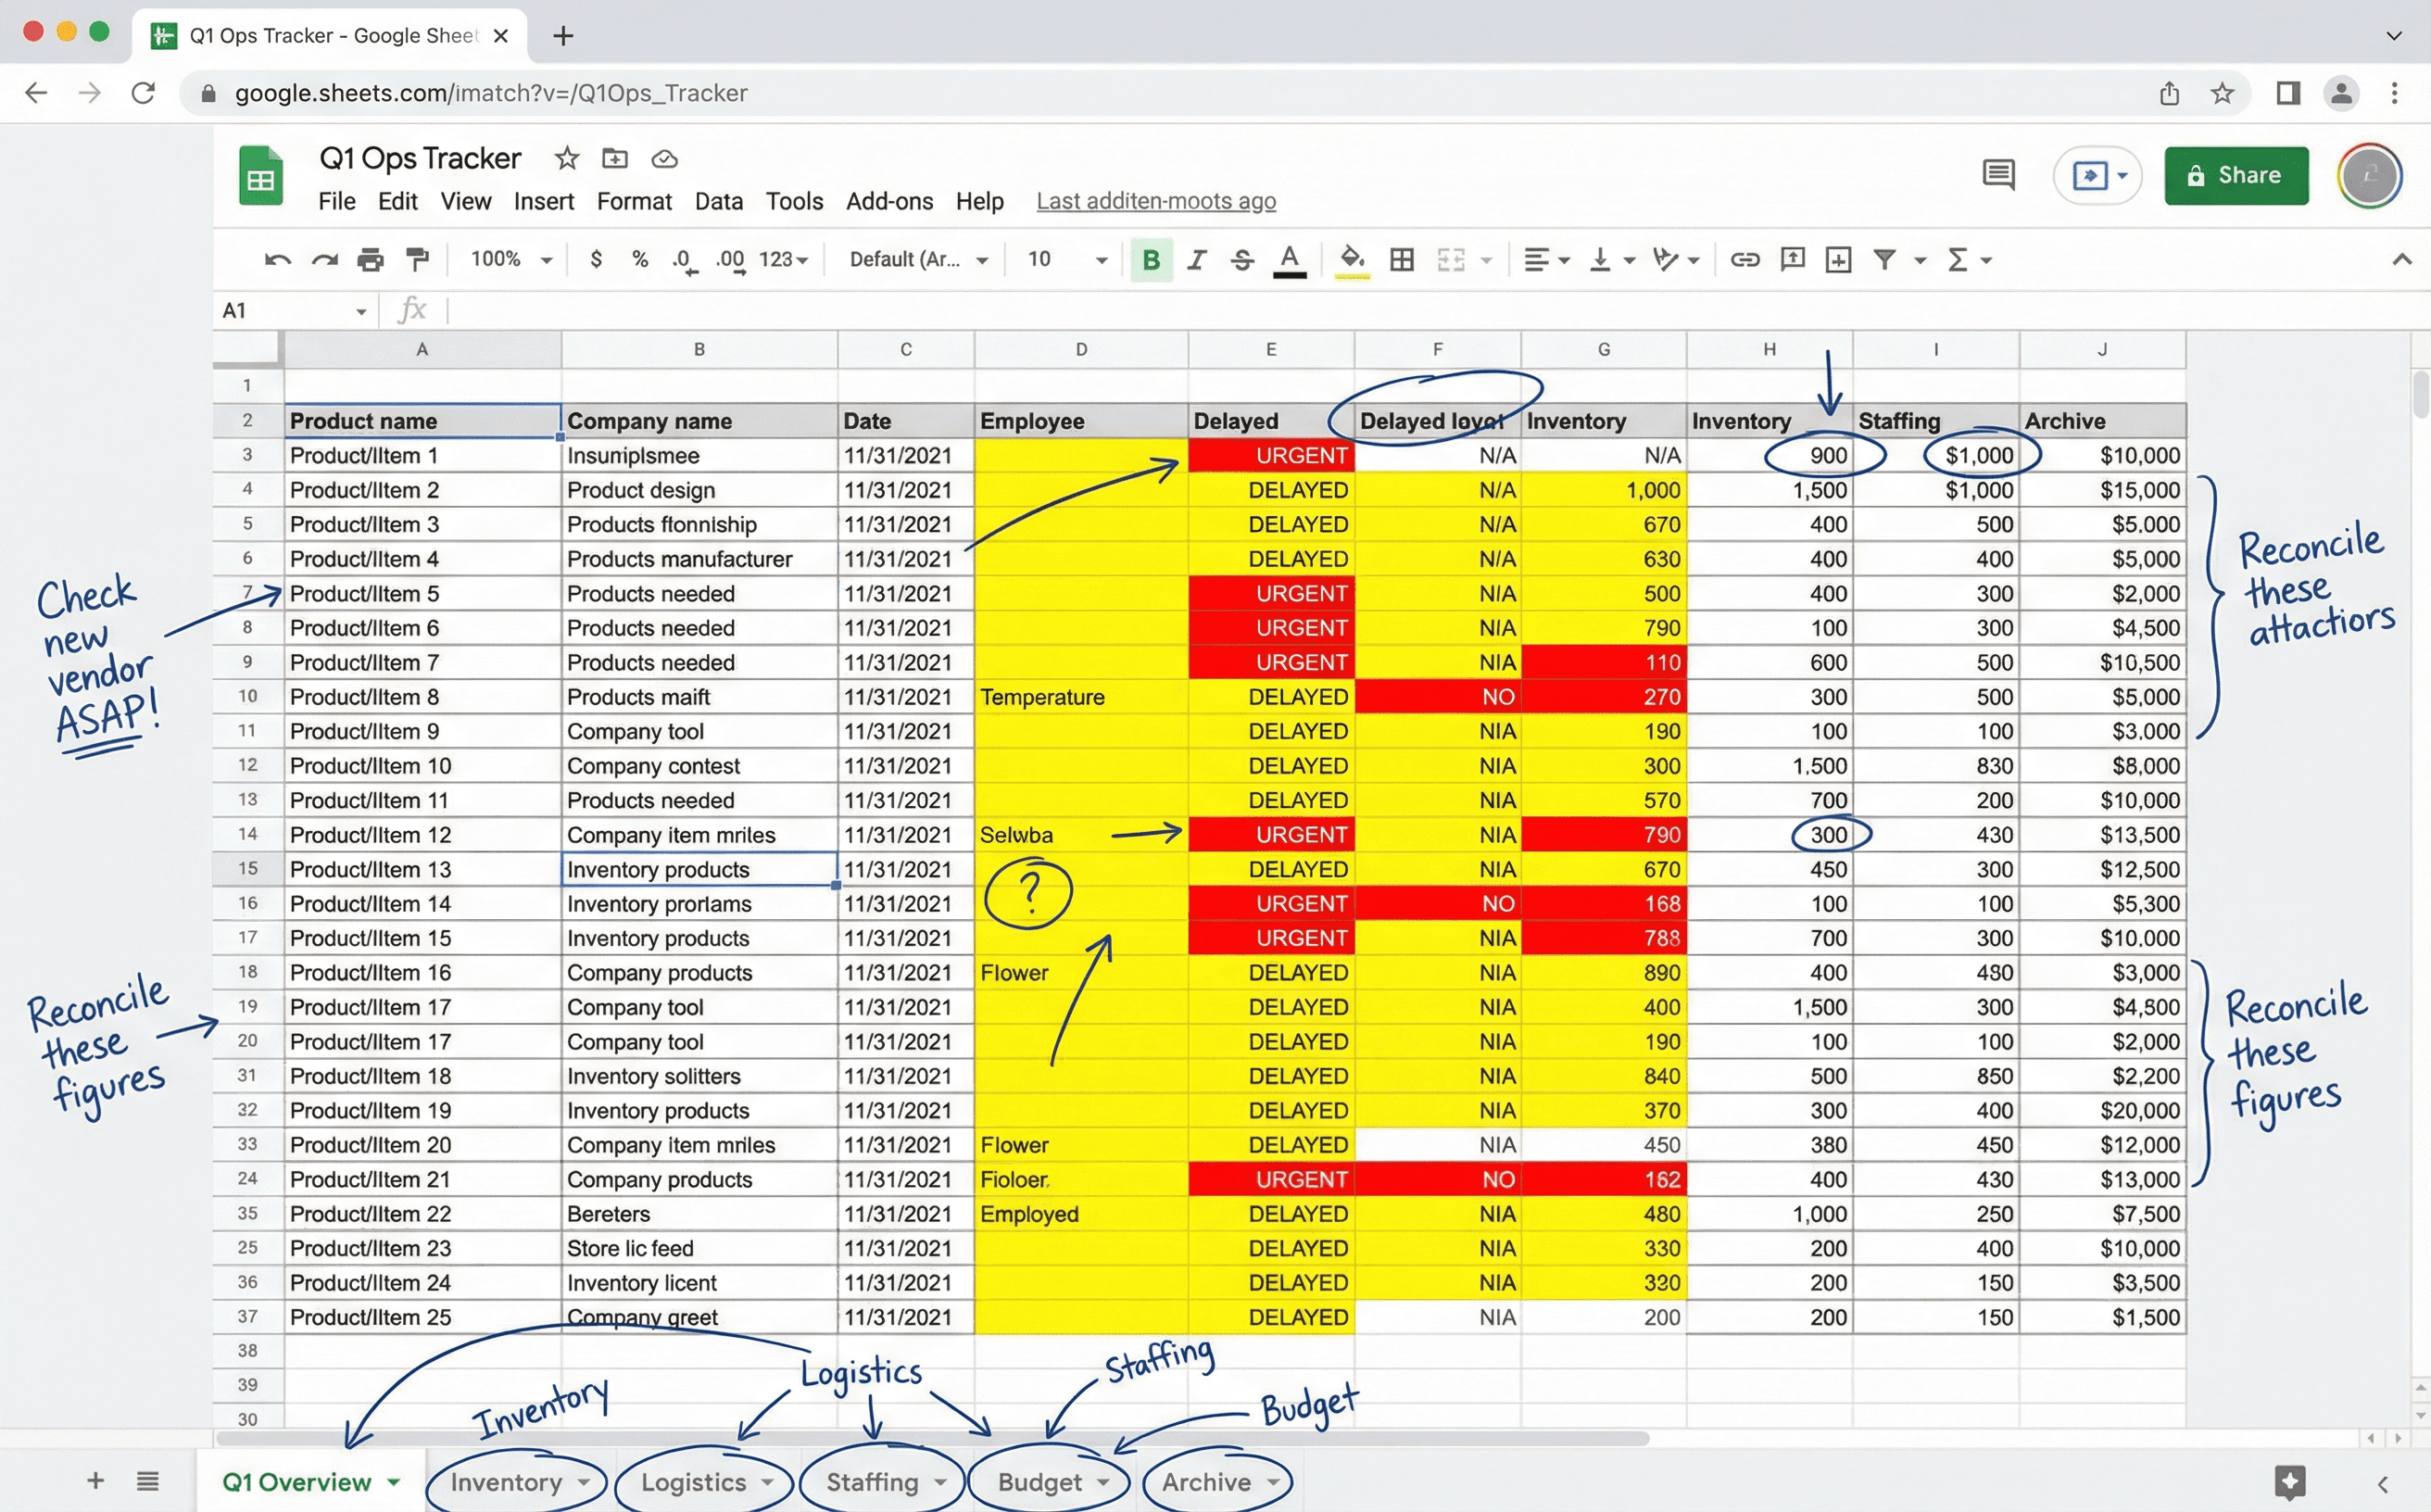Apply strikethrough formatting
Screen dimensions: 2431x1512
[1242, 259]
